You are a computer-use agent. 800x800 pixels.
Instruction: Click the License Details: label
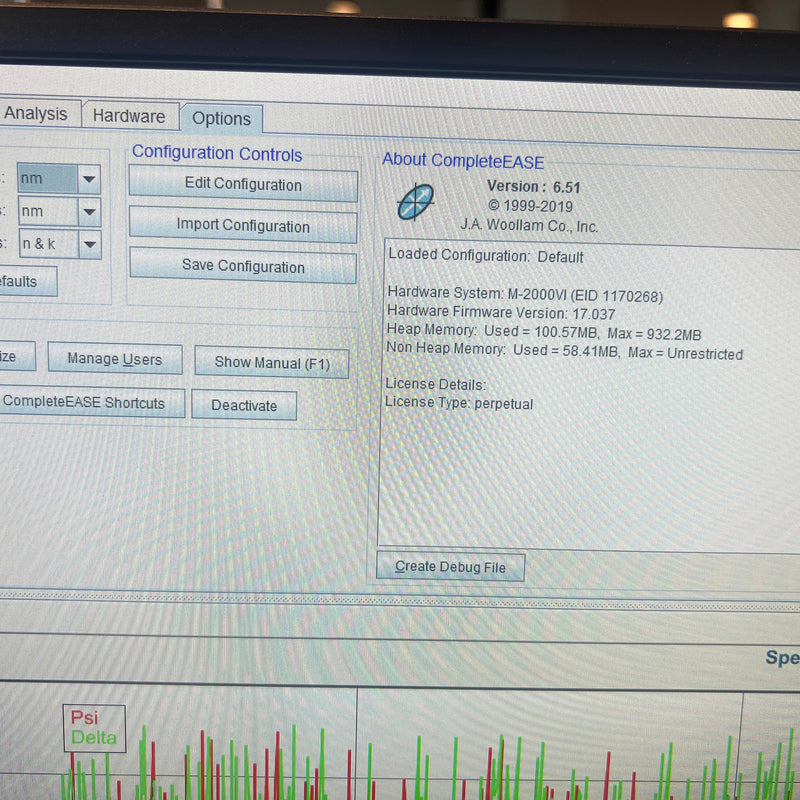(x=435, y=384)
